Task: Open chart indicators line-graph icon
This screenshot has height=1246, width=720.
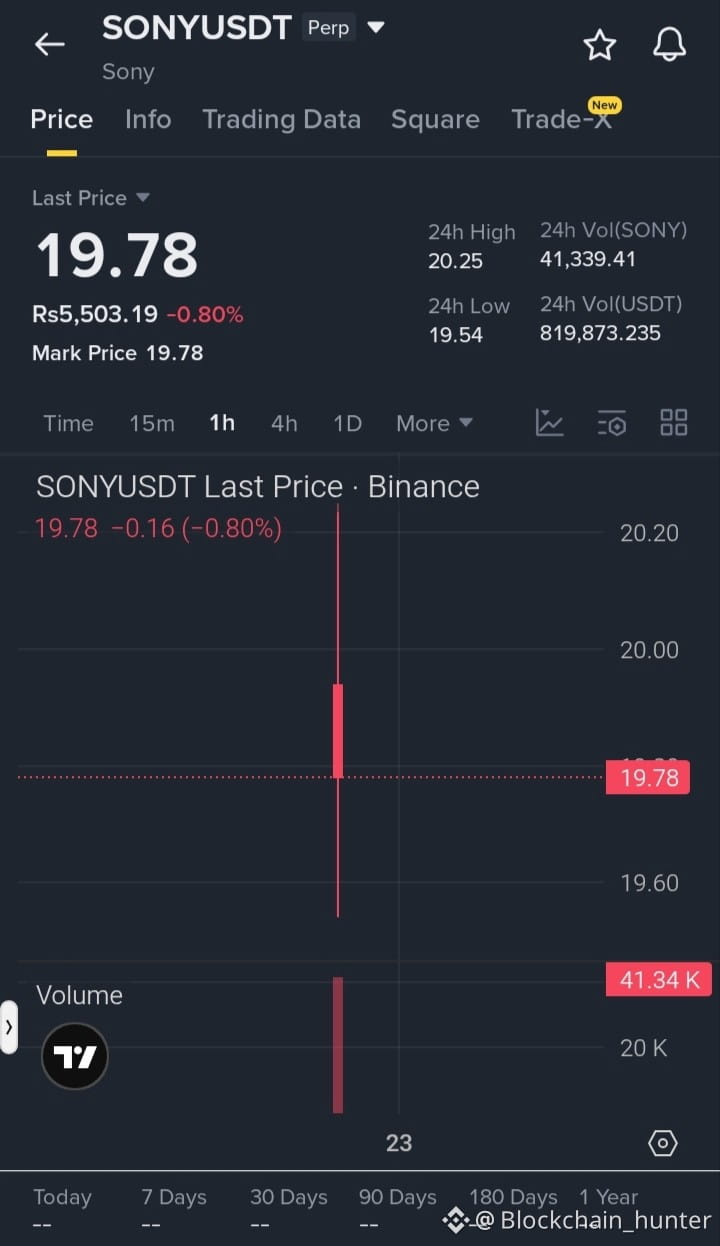Action: pyautogui.click(x=549, y=422)
